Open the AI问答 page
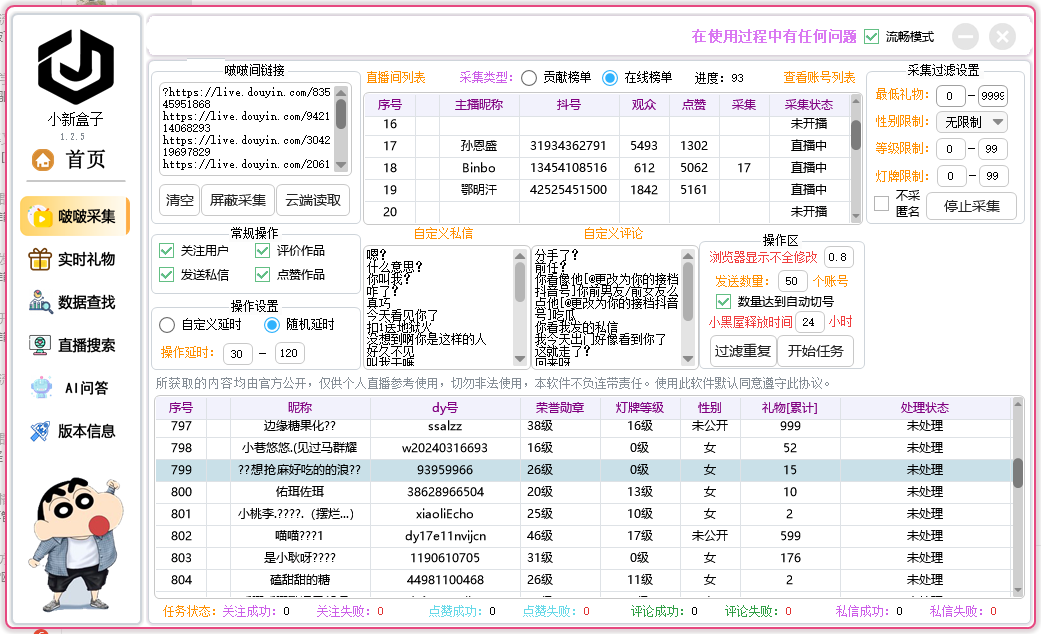 click(x=74, y=388)
